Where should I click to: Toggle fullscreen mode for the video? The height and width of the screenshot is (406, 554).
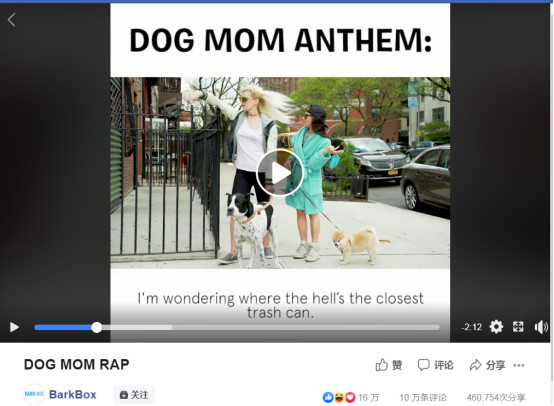(x=518, y=327)
